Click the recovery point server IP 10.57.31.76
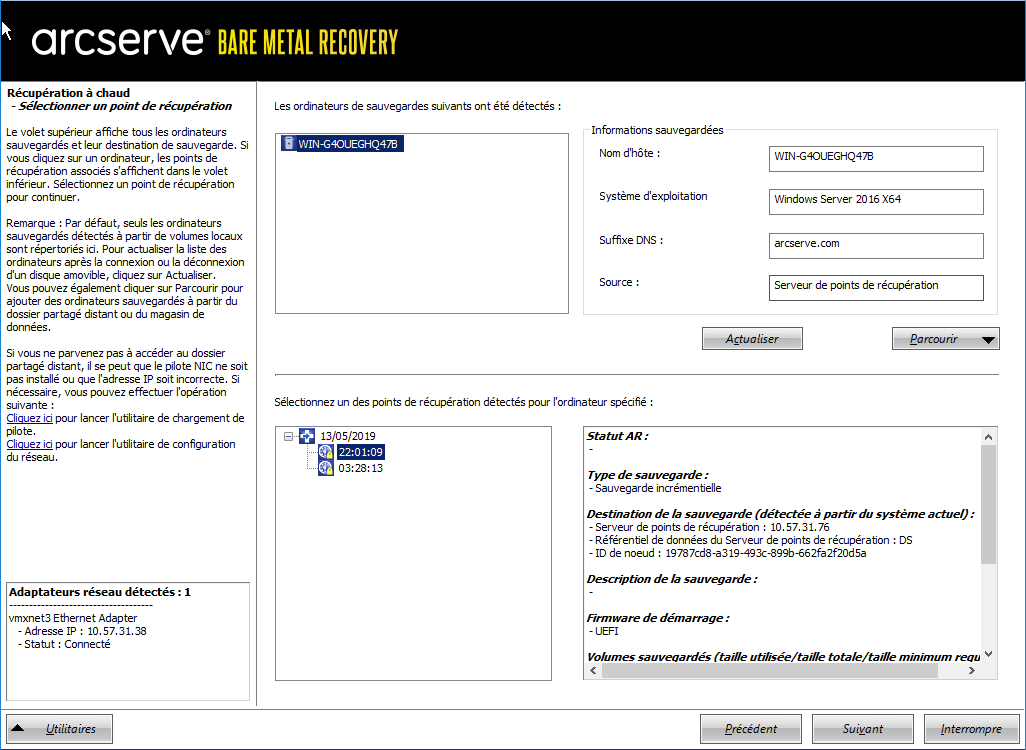Image resolution: width=1026 pixels, height=750 pixels. point(800,527)
